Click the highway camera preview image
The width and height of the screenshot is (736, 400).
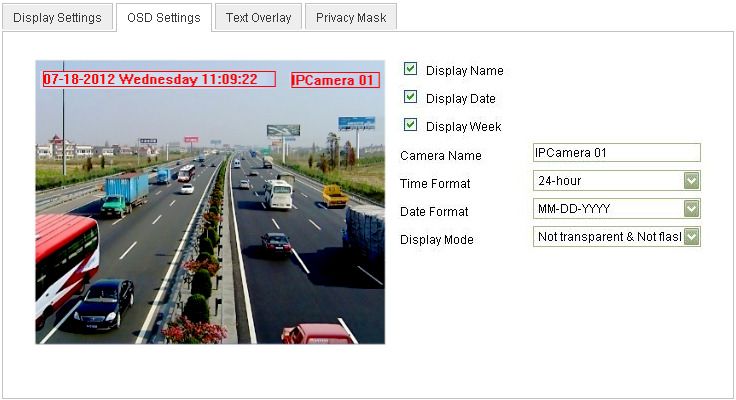pos(210,202)
